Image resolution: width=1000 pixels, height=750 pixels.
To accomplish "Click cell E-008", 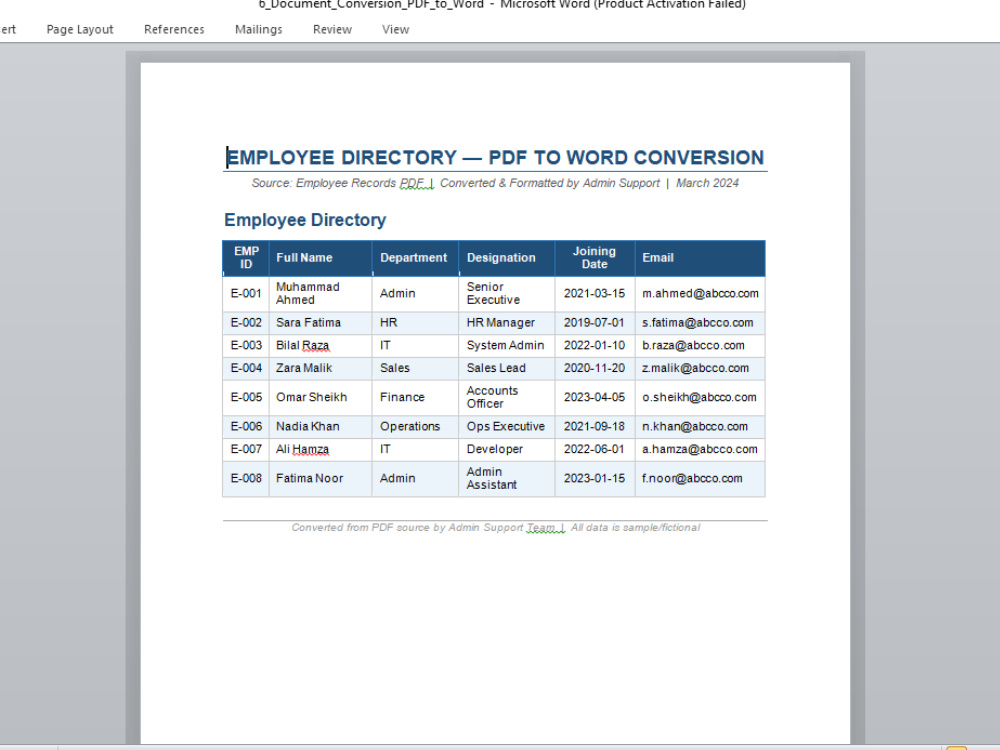I will [x=246, y=478].
